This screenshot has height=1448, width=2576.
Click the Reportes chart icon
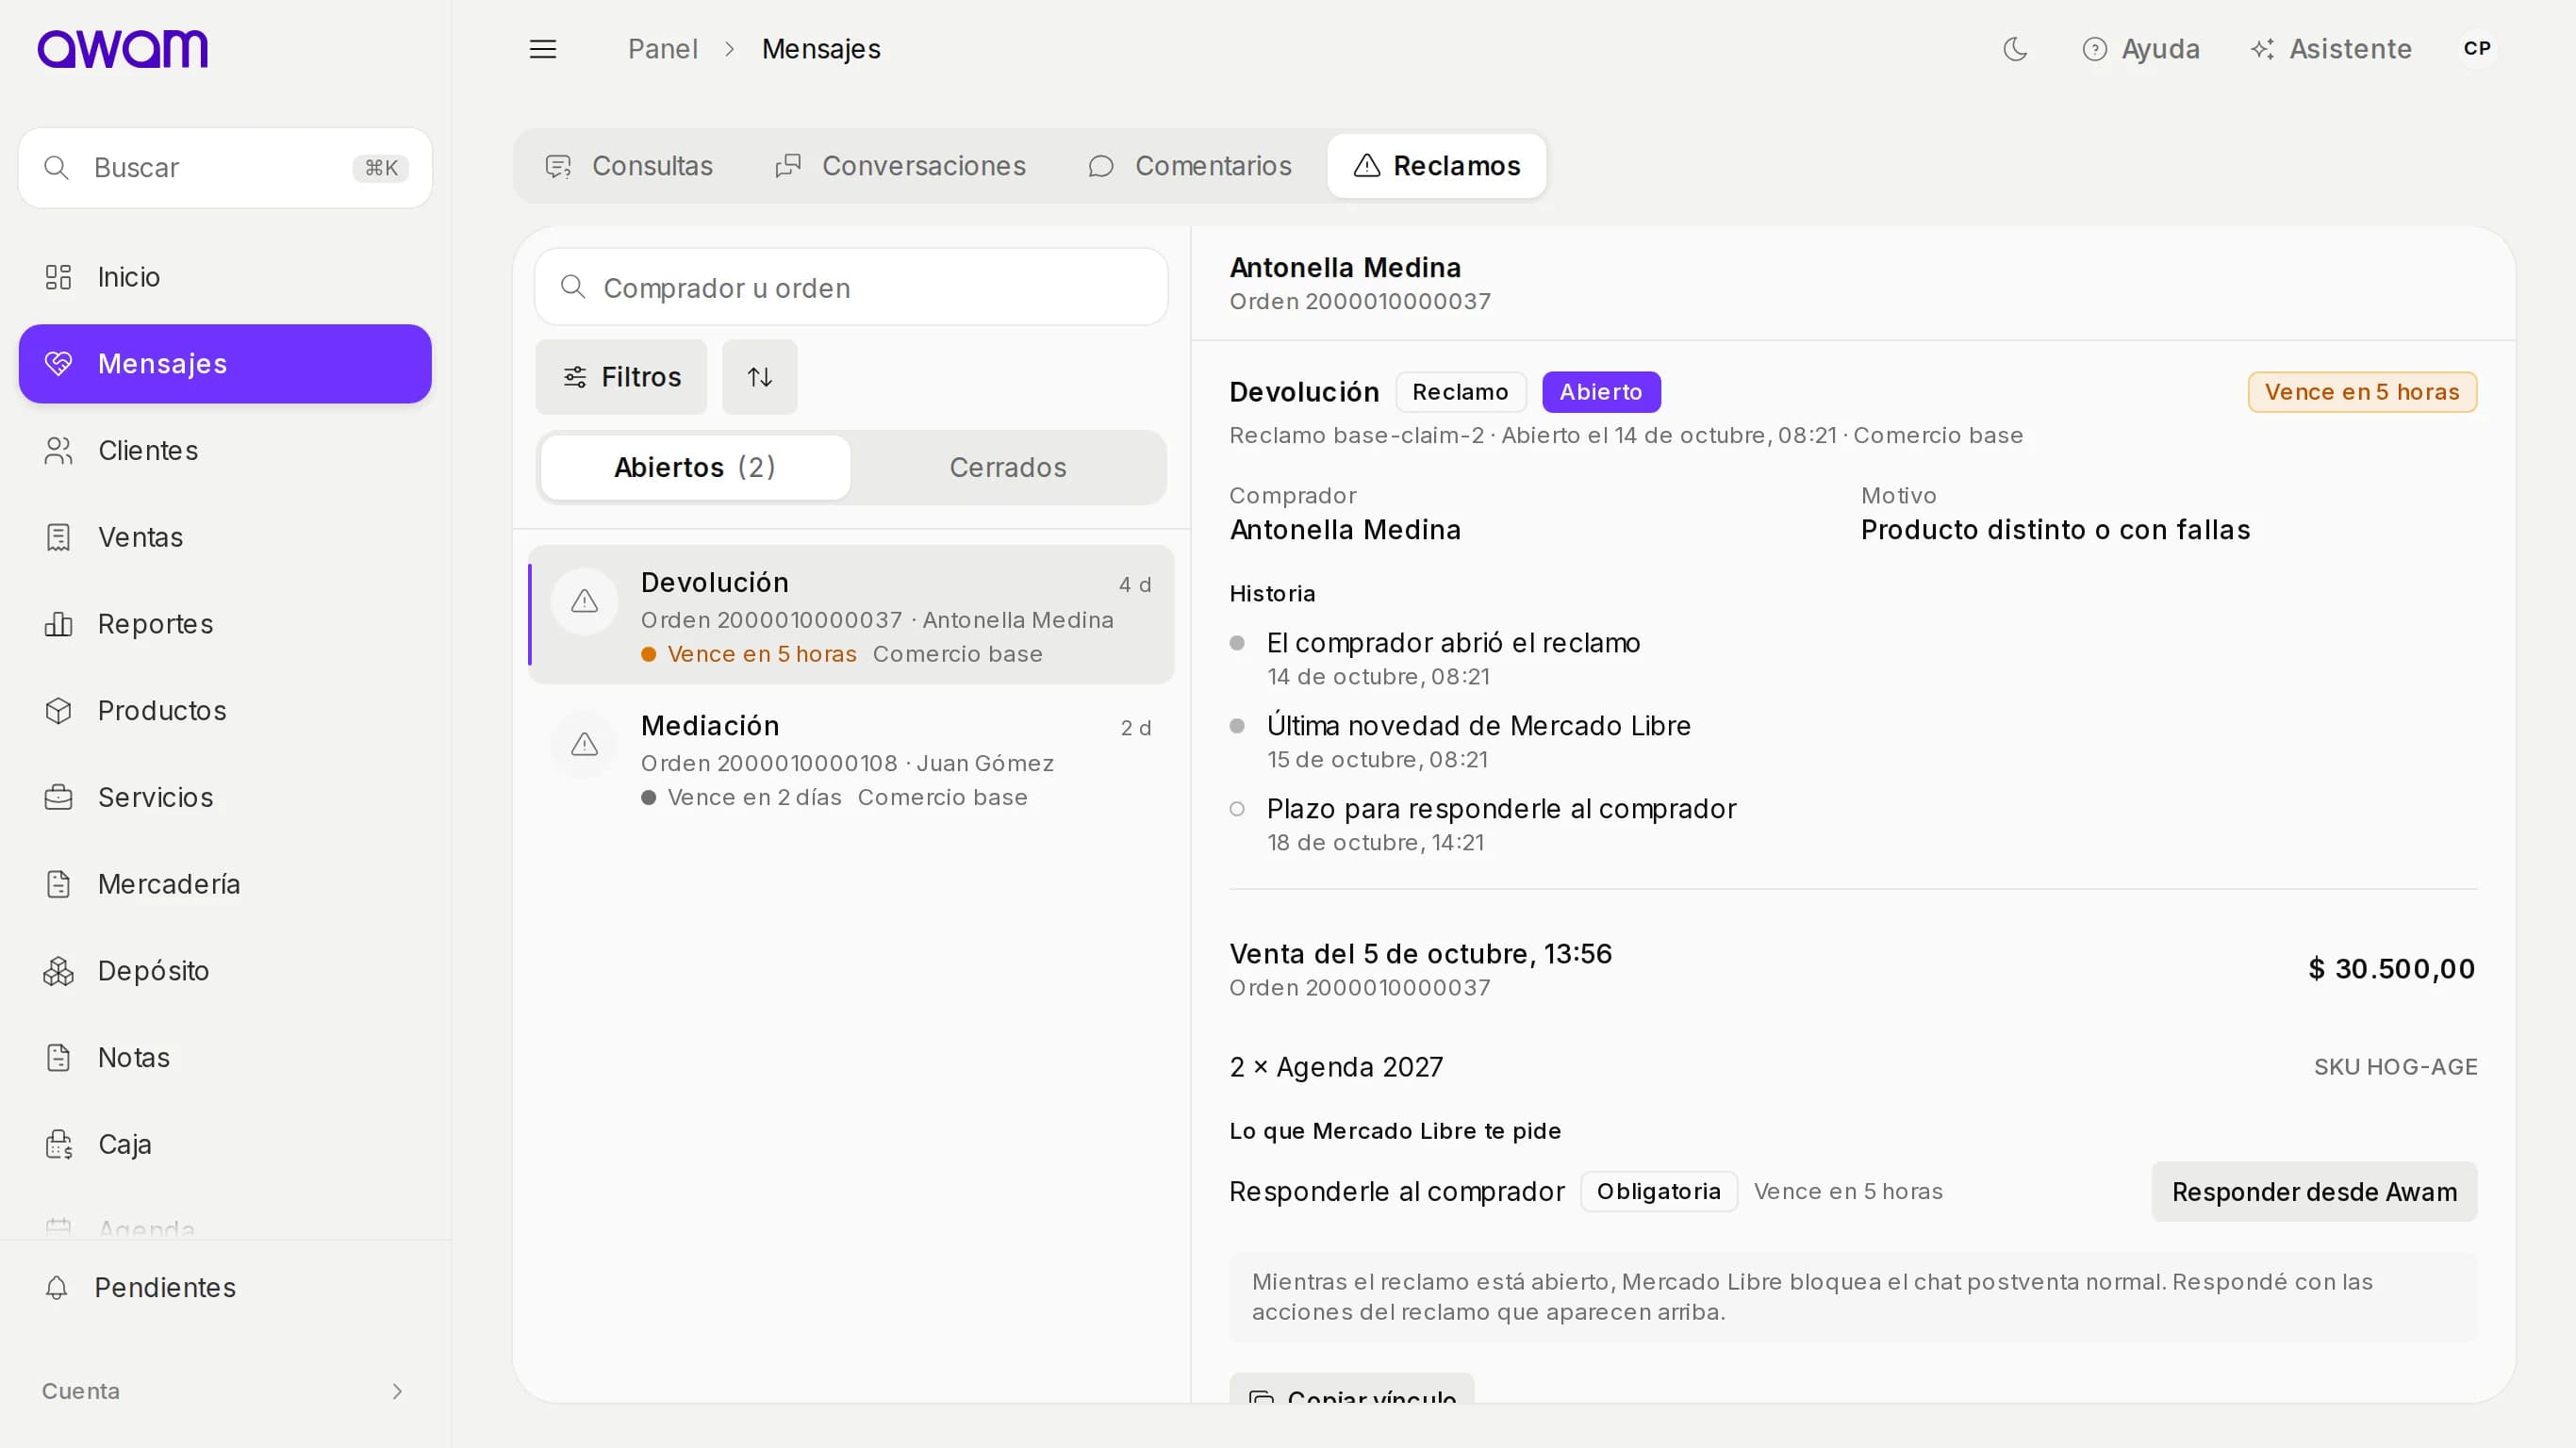tap(59, 624)
